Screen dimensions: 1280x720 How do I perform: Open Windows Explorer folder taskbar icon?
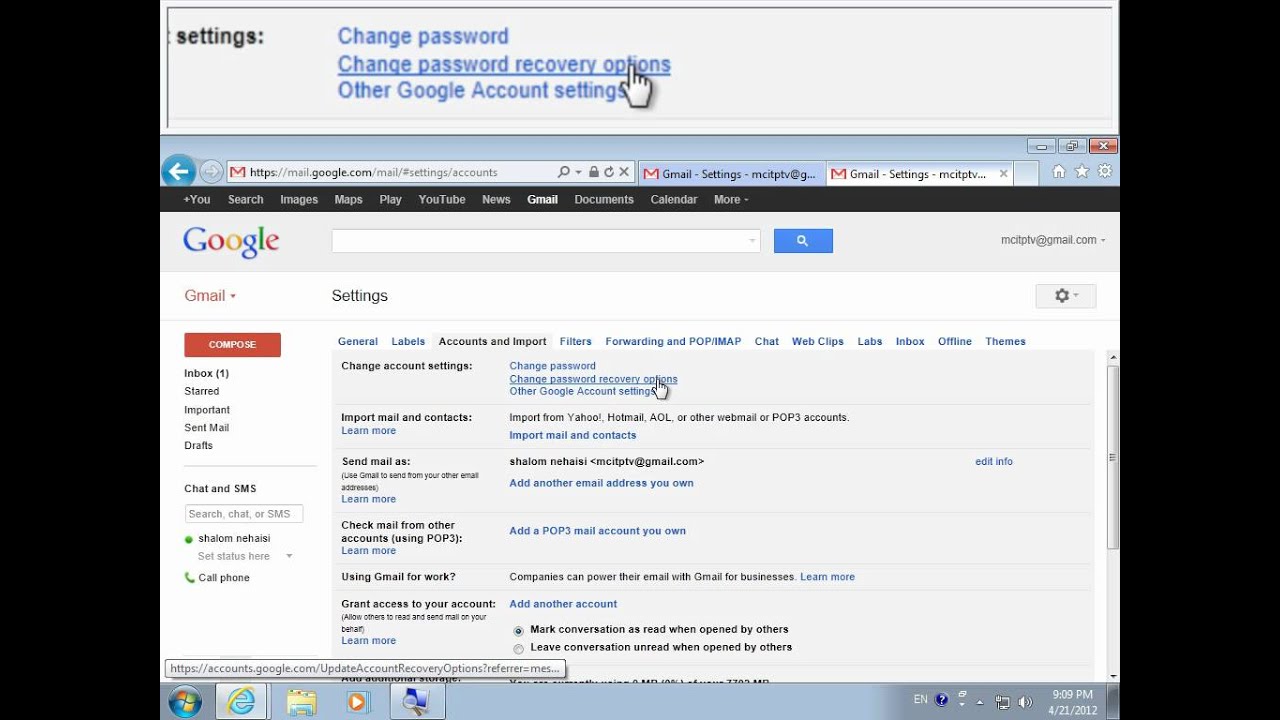click(x=301, y=702)
